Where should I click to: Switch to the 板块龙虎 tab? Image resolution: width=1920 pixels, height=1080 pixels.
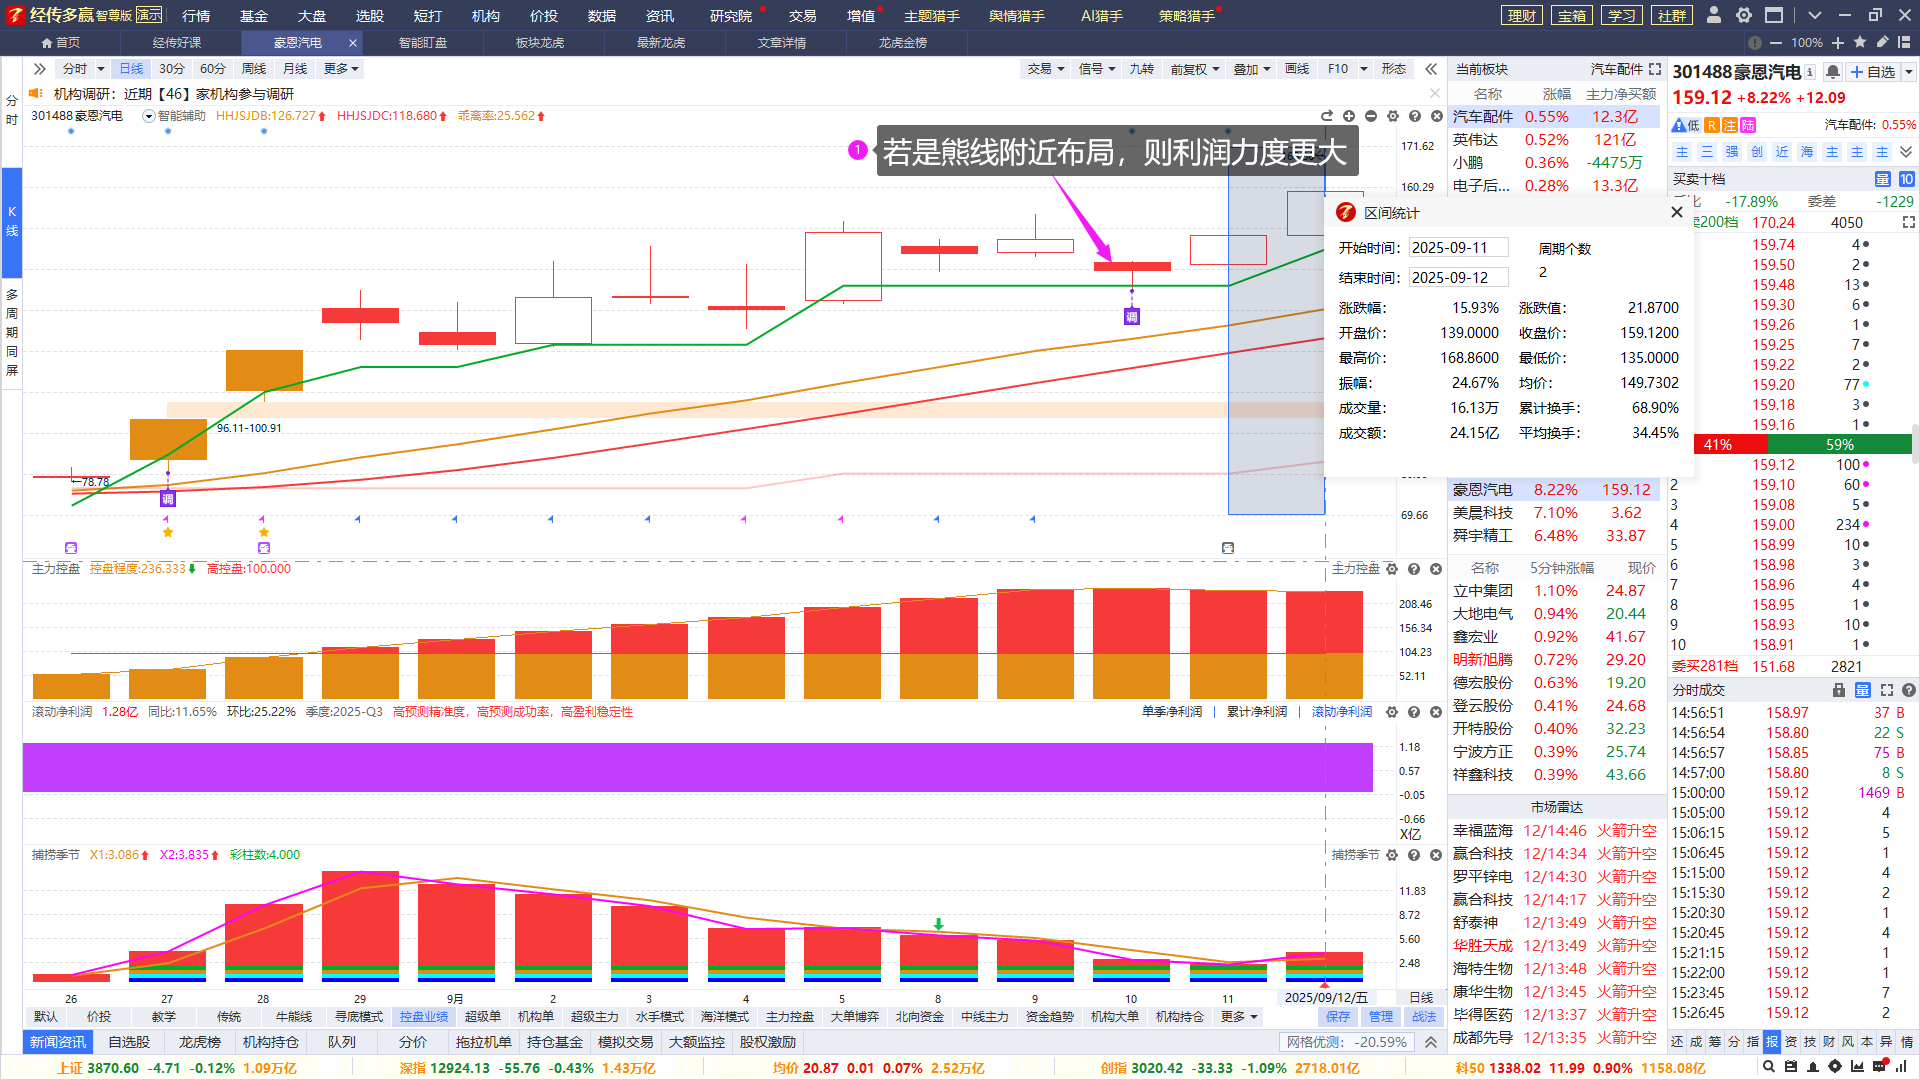point(540,43)
